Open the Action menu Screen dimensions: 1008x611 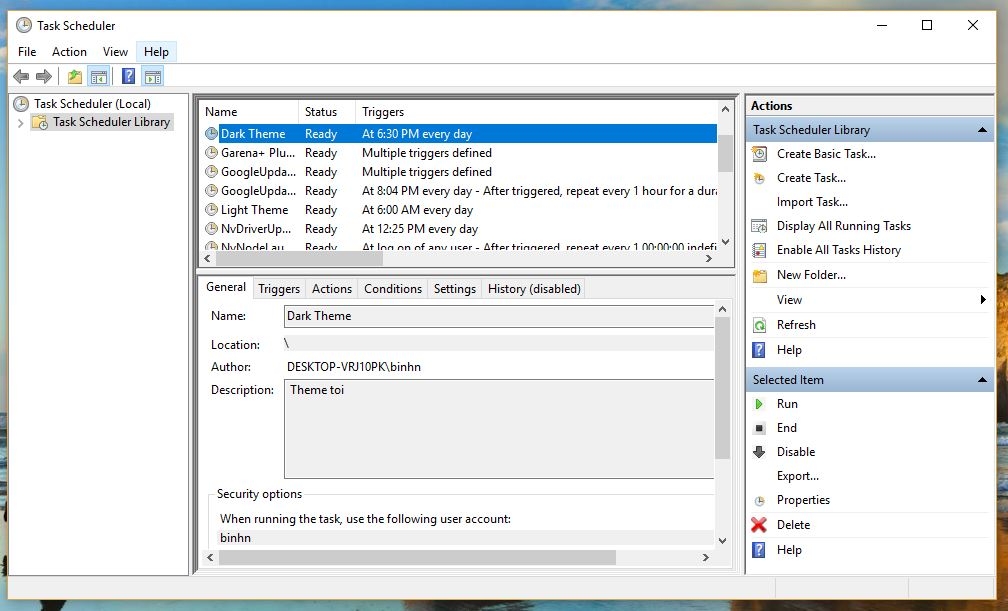(69, 52)
